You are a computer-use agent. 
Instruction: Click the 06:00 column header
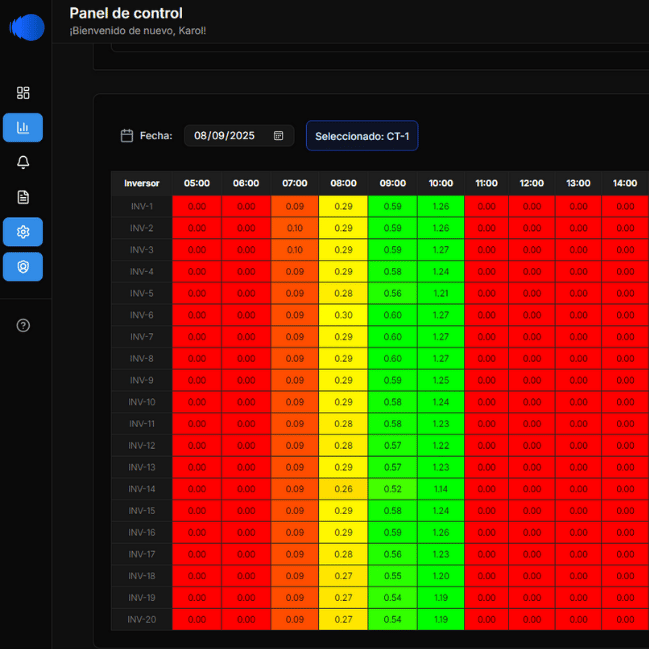click(246, 183)
